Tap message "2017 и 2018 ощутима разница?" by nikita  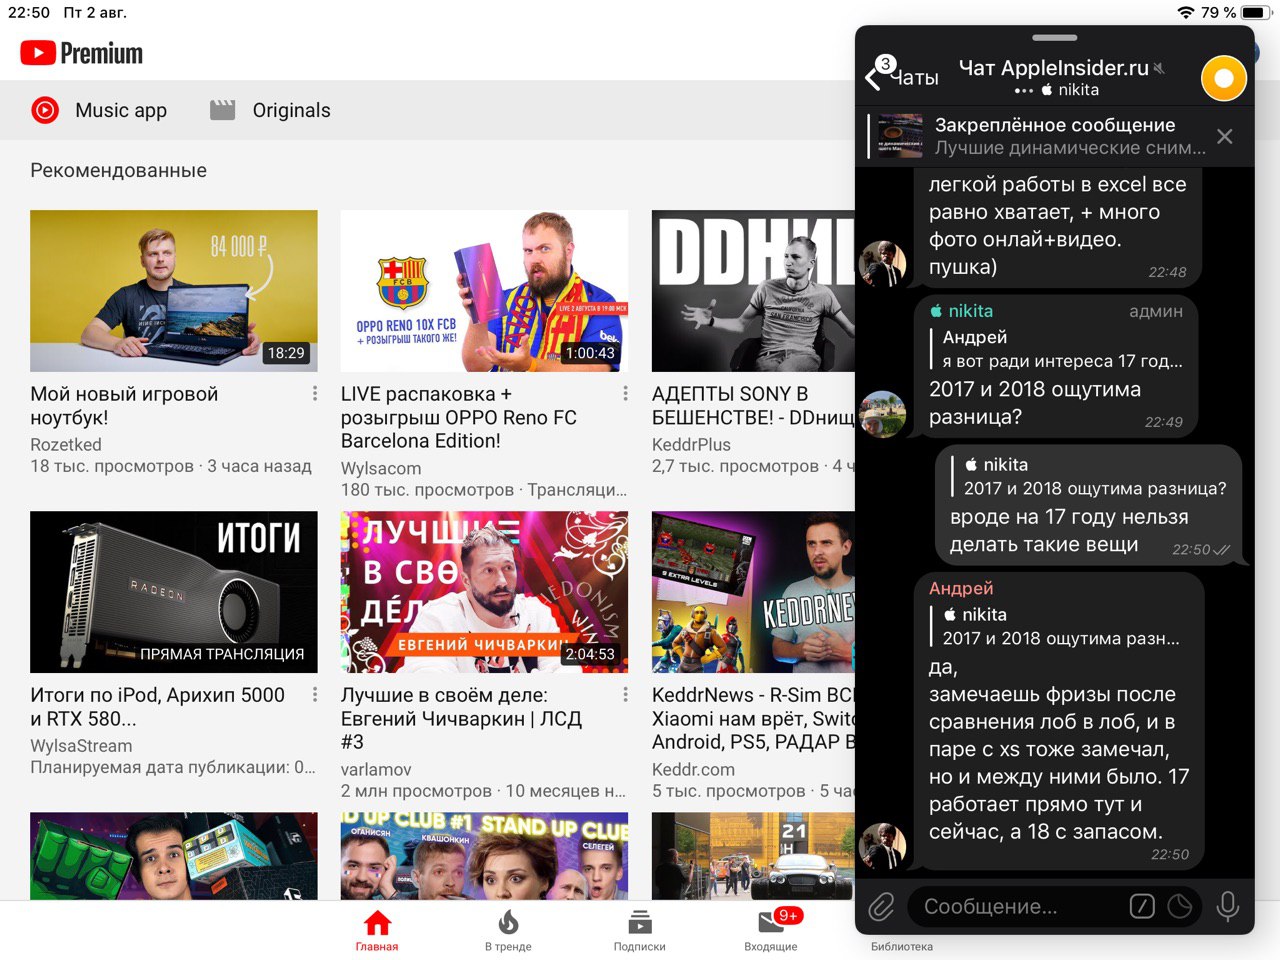pos(1034,403)
